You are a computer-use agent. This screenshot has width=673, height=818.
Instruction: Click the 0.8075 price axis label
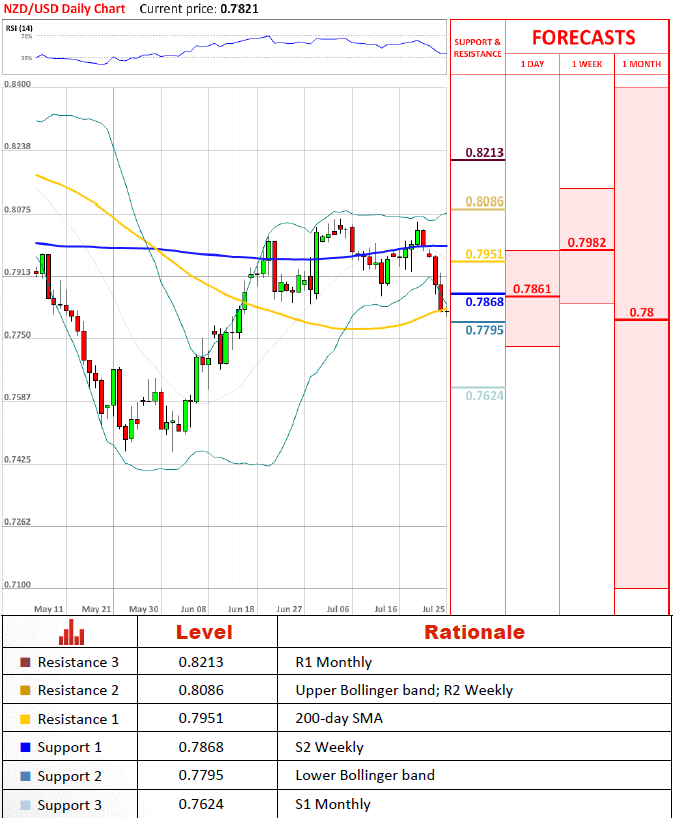point(18,210)
